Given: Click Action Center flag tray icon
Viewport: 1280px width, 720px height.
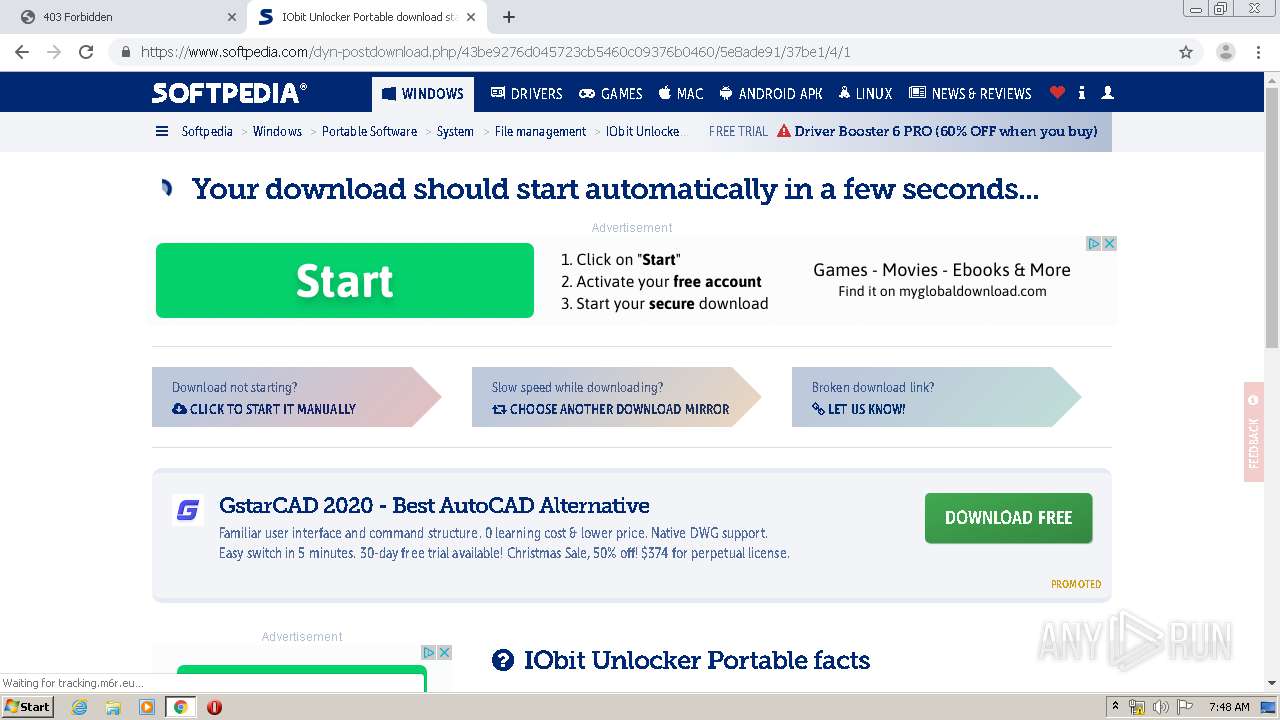Looking at the screenshot, I should [x=1185, y=707].
